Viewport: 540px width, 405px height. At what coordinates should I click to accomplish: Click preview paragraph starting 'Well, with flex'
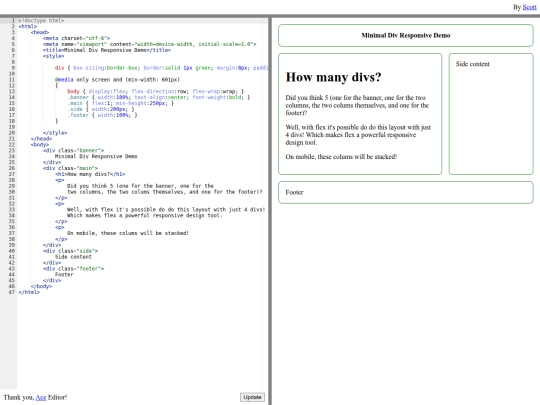(358, 135)
